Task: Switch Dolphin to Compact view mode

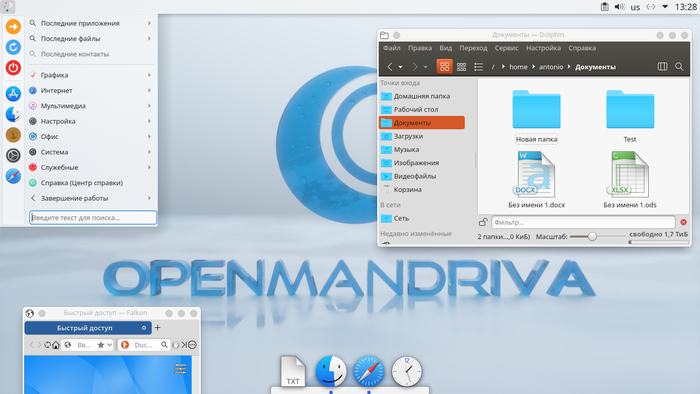Action: [461, 66]
